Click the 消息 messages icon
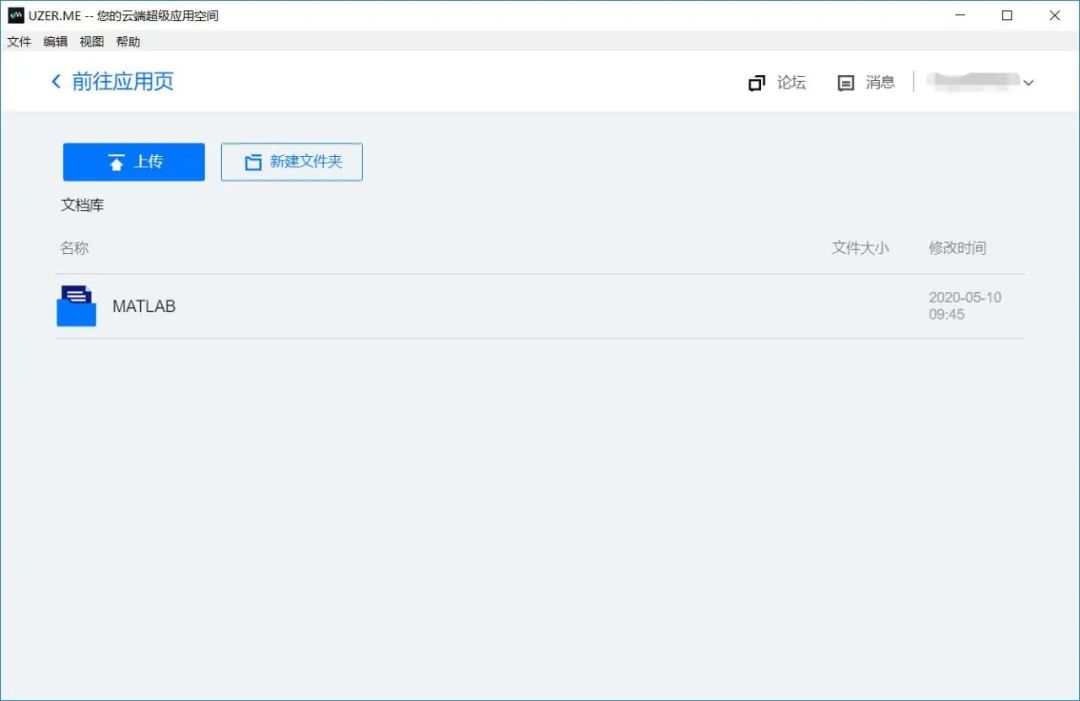Image resolution: width=1080 pixels, height=701 pixels. (846, 83)
